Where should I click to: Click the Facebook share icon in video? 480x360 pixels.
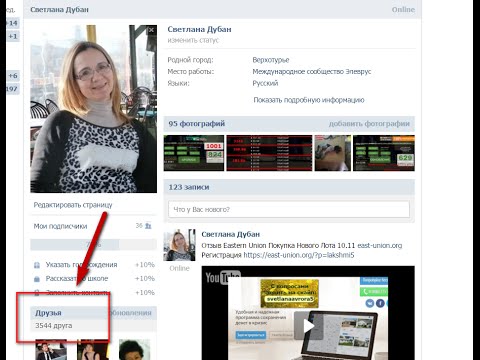[x=380, y=303]
